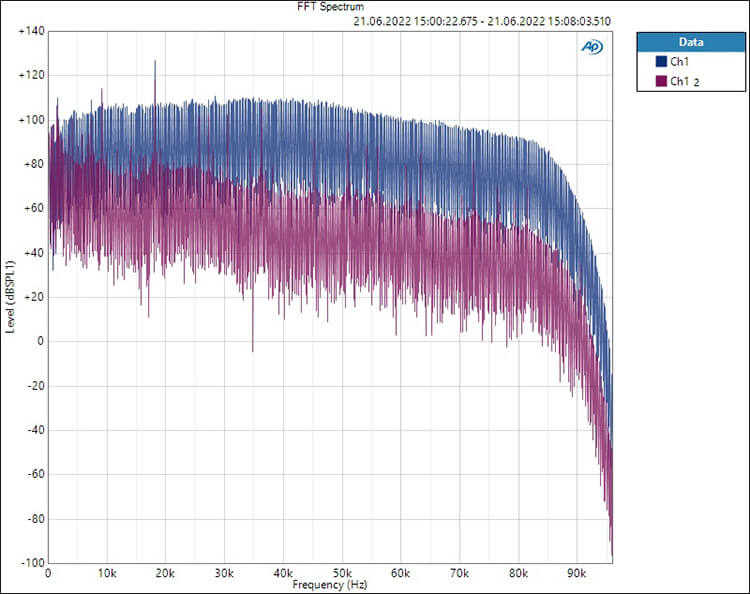750x594 pixels.
Task: Click the Frequency (Hz) axis label
Action: 330,584
